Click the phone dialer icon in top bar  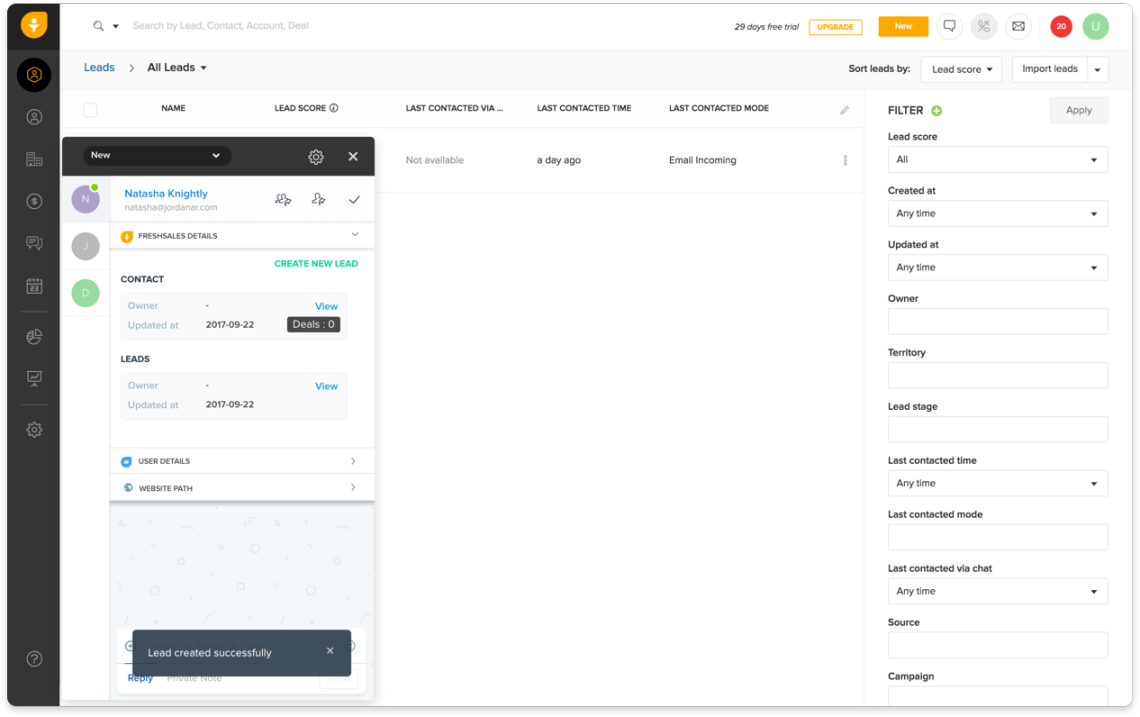coord(984,27)
